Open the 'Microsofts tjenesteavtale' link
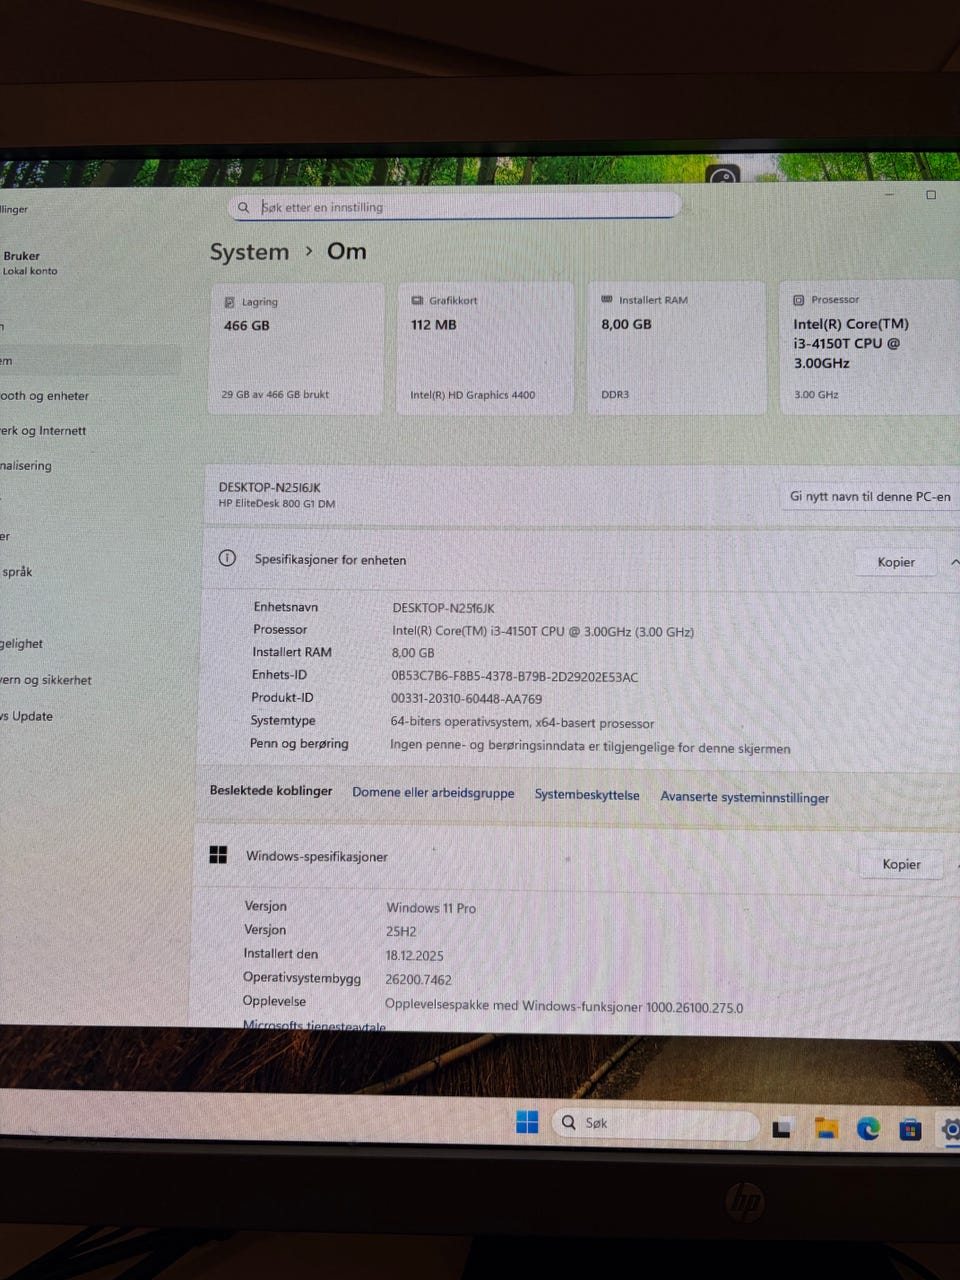Image resolution: width=960 pixels, height=1280 pixels. pos(314,1025)
